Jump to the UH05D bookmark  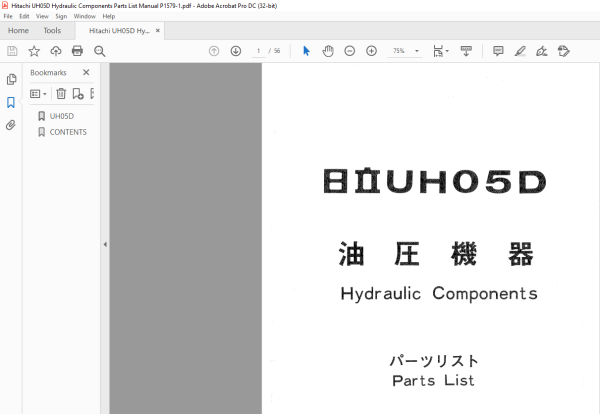coord(62,116)
